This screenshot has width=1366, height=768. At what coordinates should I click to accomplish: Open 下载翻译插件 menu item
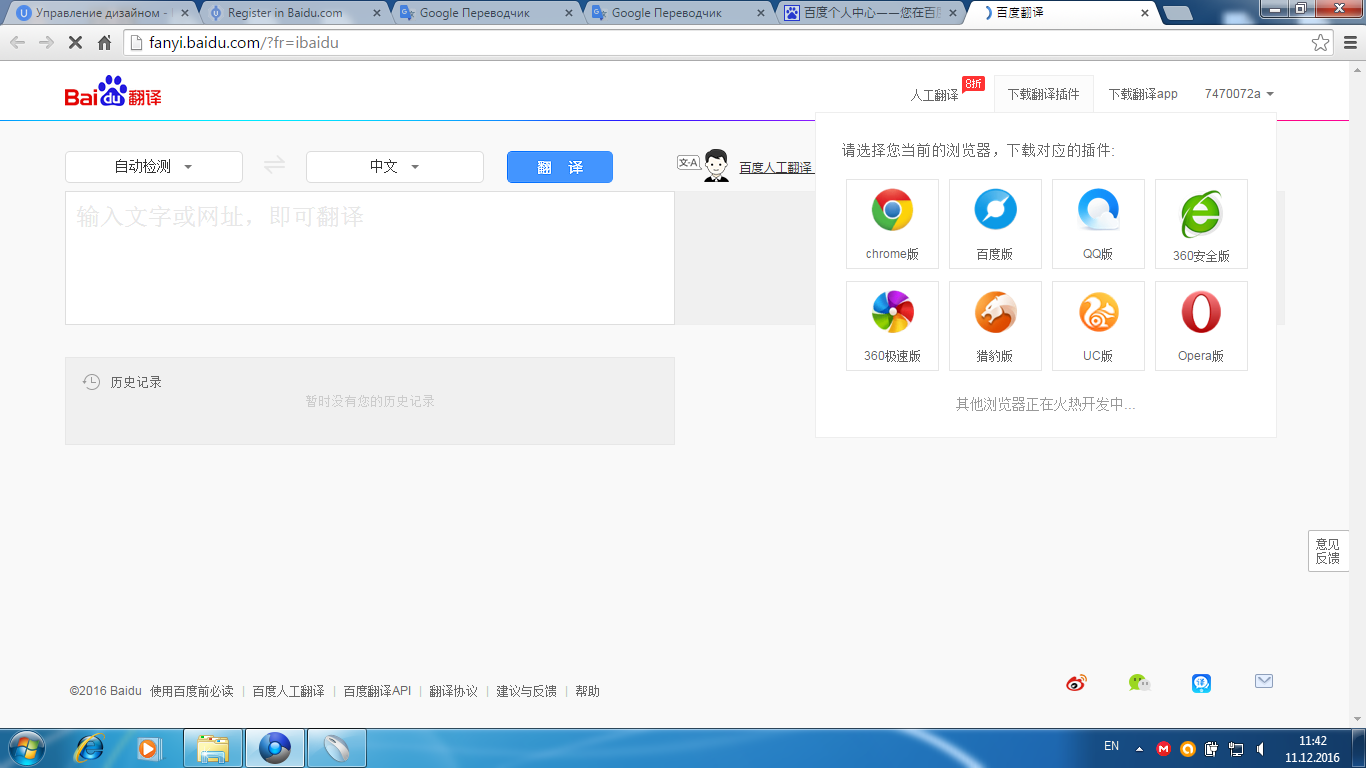tap(1044, 94)
